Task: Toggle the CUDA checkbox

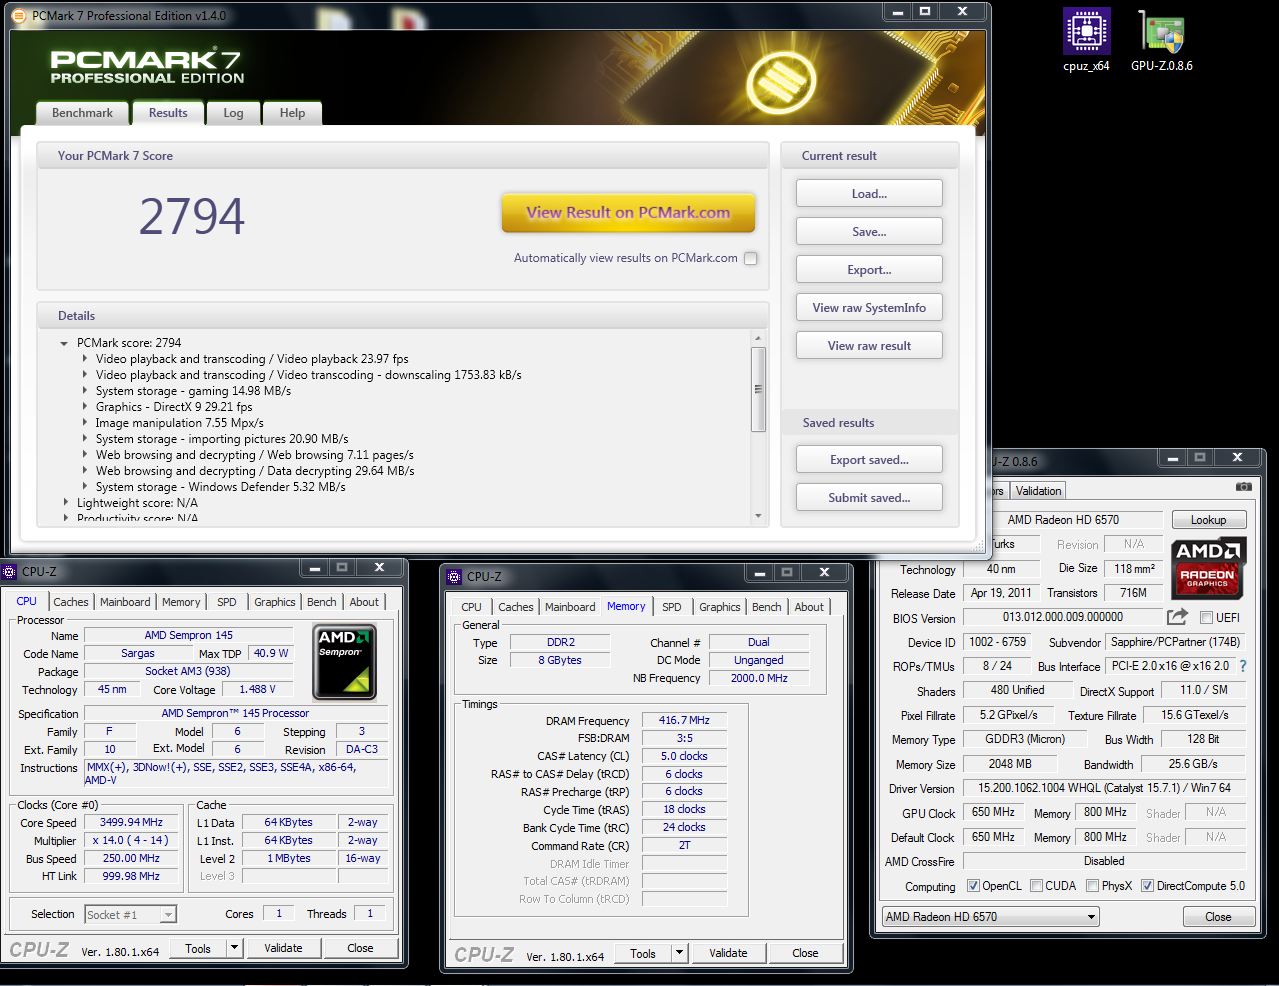Action: pos(1036,886)
